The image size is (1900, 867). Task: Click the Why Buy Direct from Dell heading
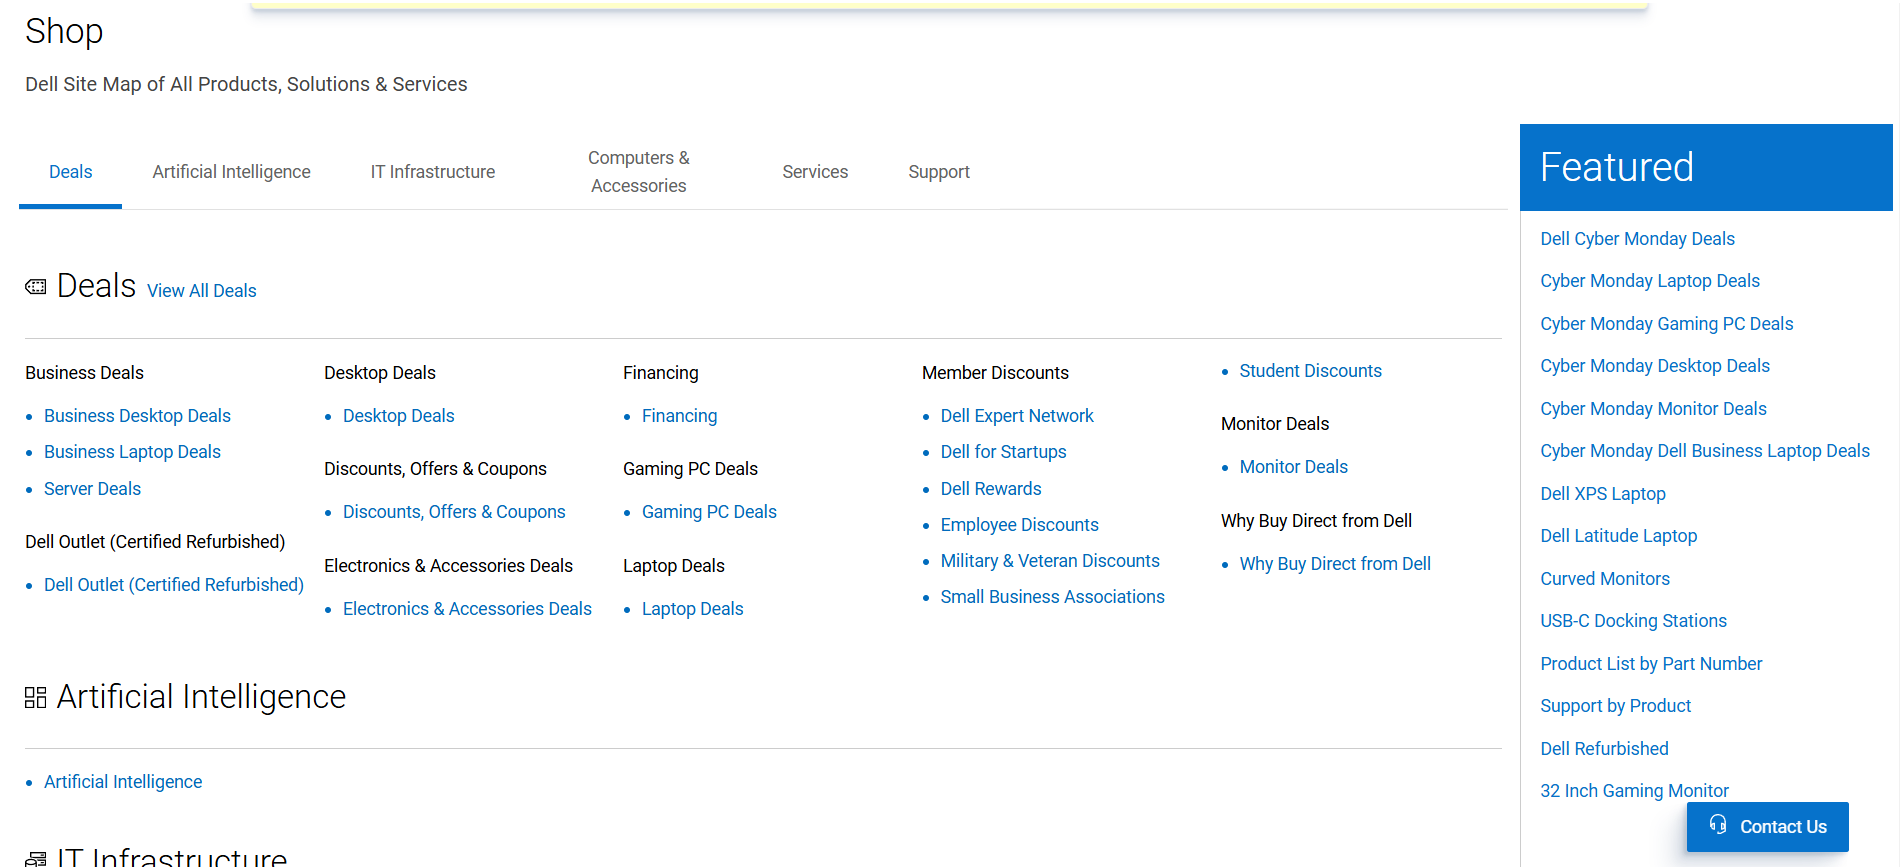[x=1316, y=521]
